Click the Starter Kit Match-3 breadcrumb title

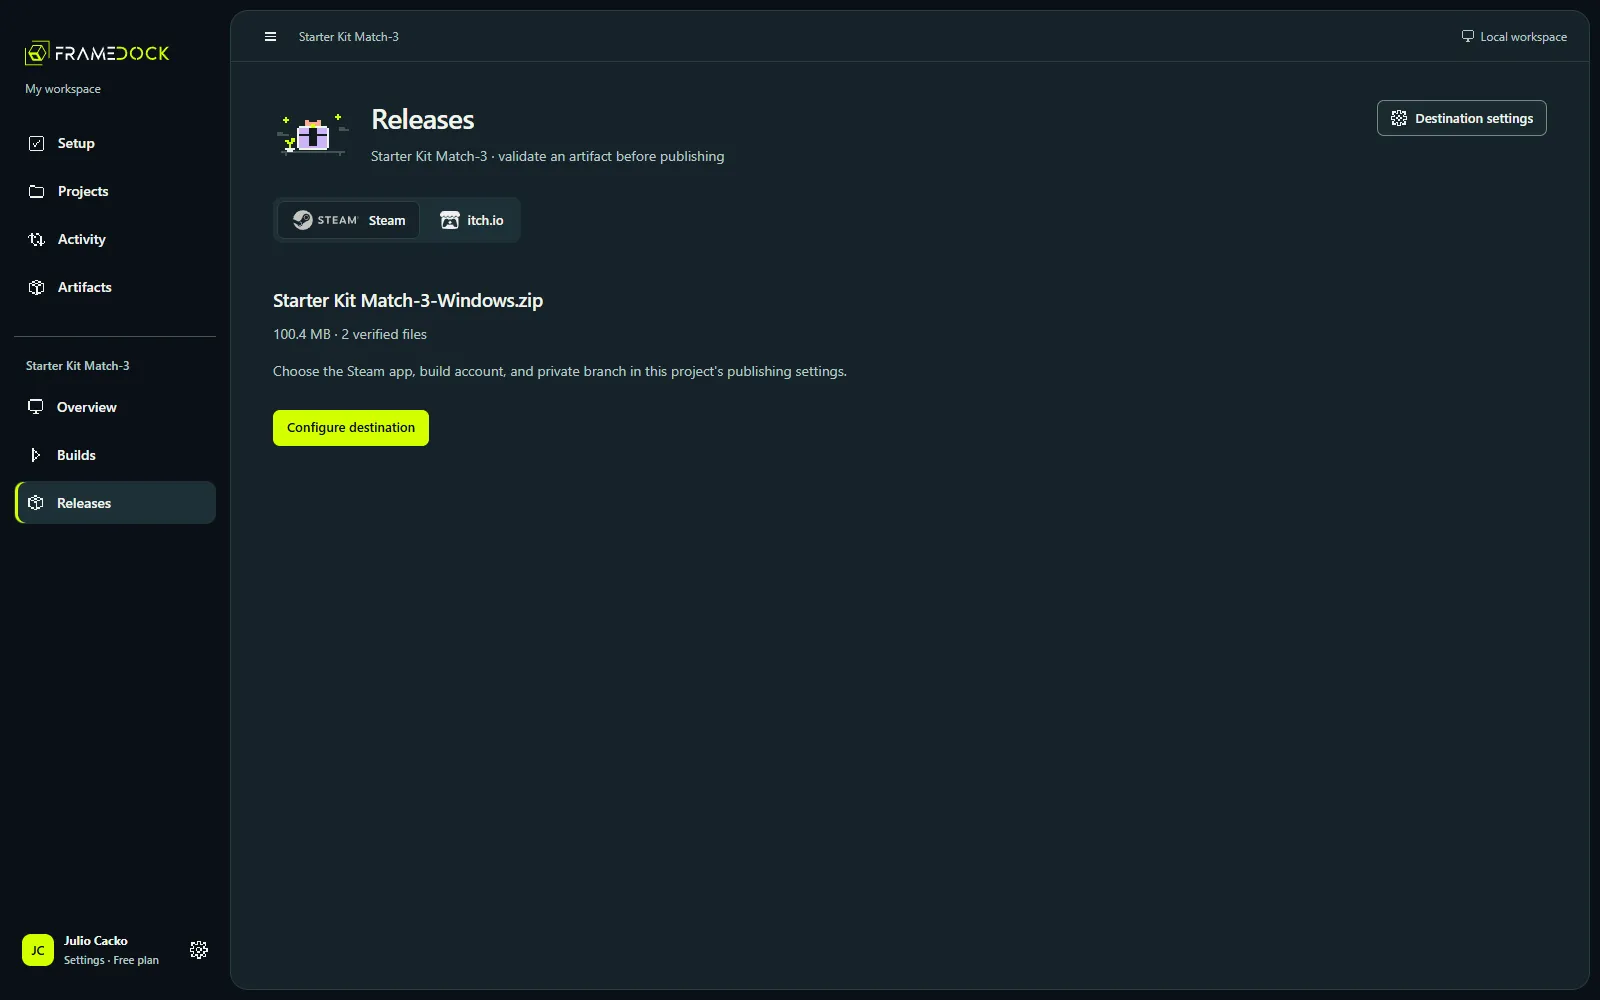tap(349, 37)
